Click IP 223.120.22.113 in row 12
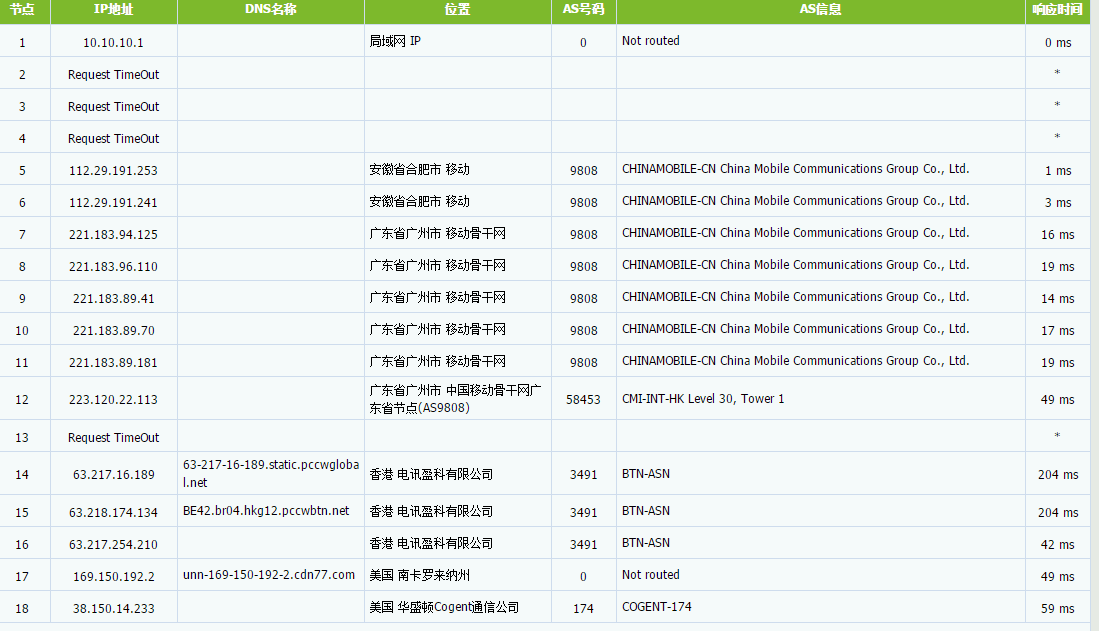This screenshot has width=1099, height=631. tap(114, 400)
